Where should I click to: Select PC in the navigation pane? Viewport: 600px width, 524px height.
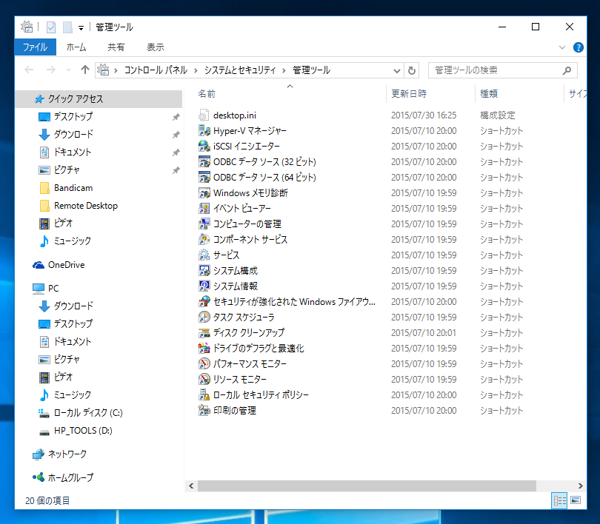click(x=46, y=288)
